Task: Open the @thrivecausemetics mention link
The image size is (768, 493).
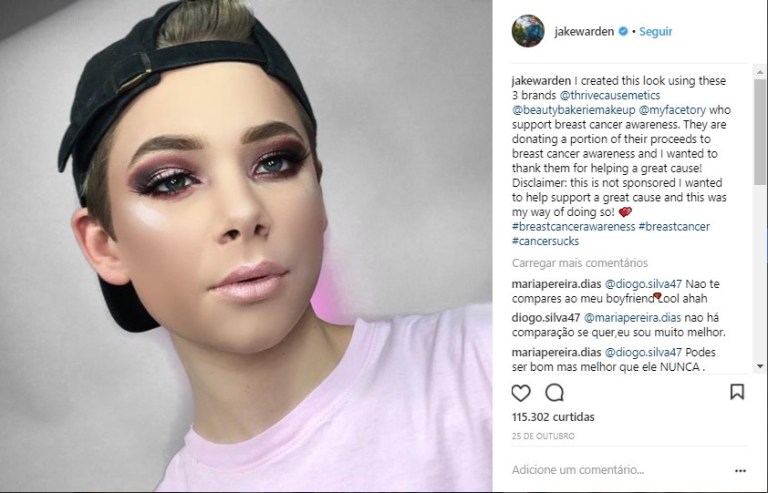Action: pos(610,95)
